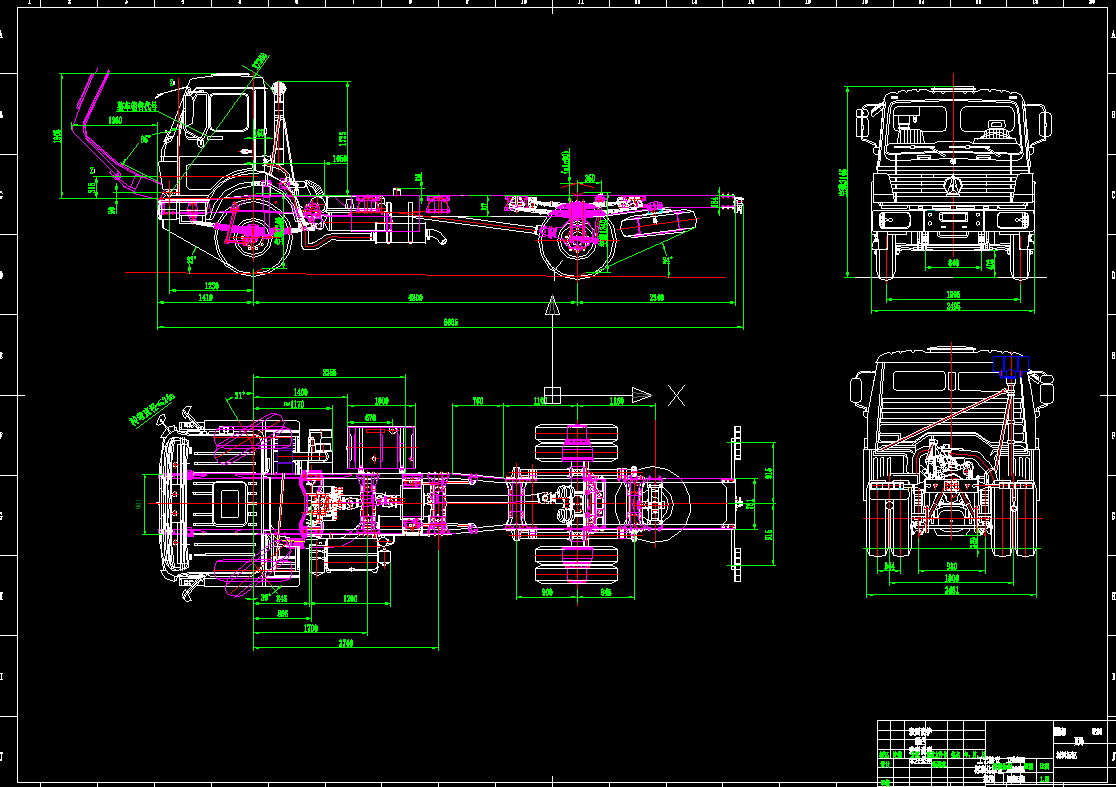The width and height of the screenshot is (1116, 787).
Task: Select the turning diameter note beside plan view
Action: (x=152, y=410)
